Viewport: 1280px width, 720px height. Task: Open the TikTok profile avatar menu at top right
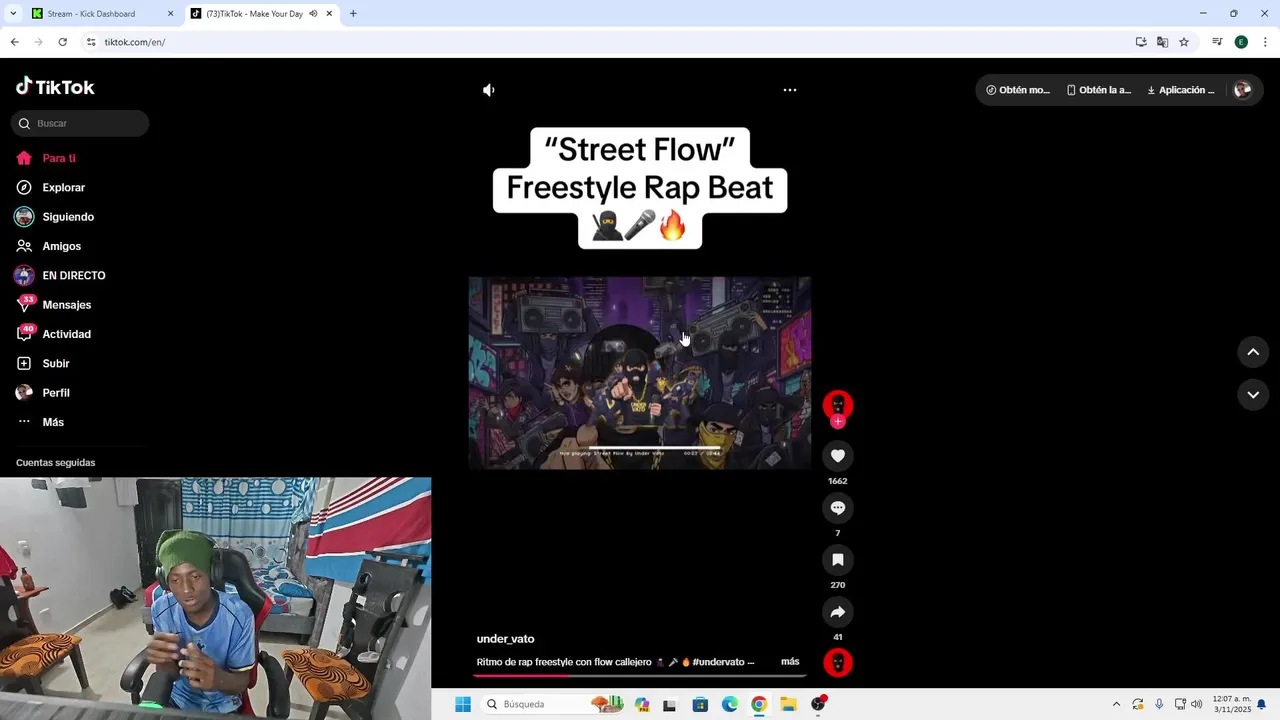tap(1242, 90)
